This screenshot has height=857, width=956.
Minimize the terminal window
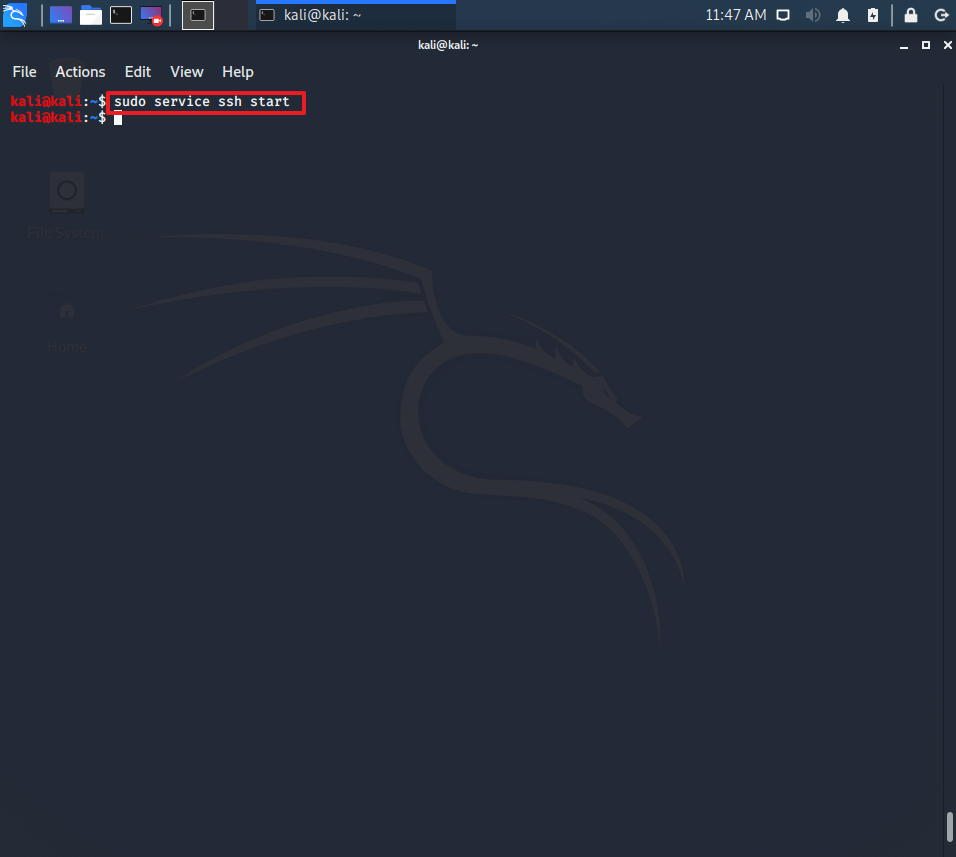(904, 46)
